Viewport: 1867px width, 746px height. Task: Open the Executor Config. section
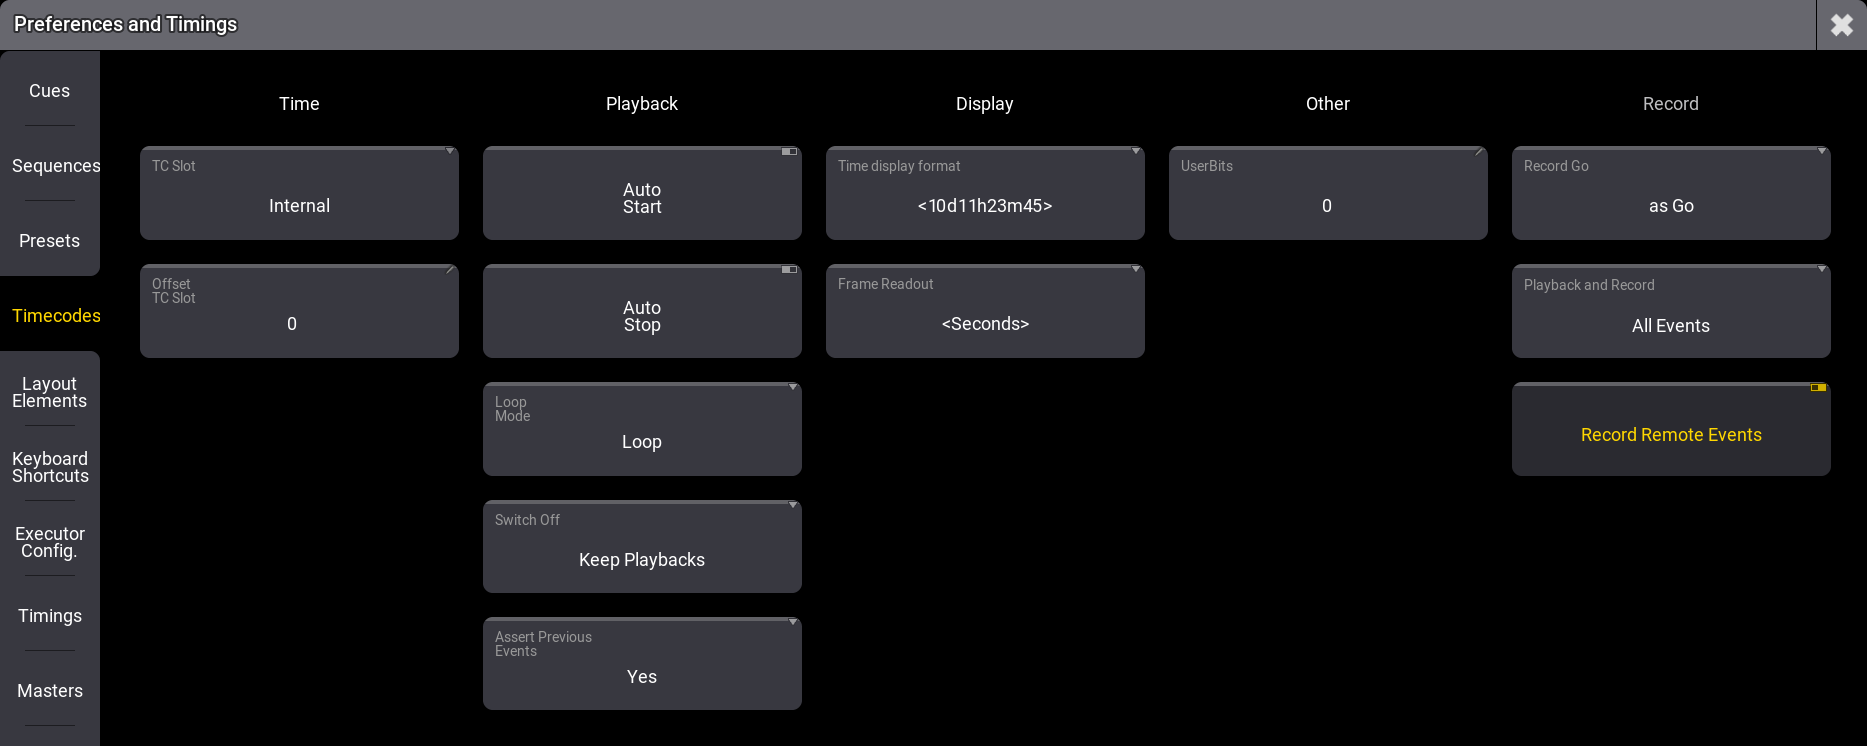(49, 542)
